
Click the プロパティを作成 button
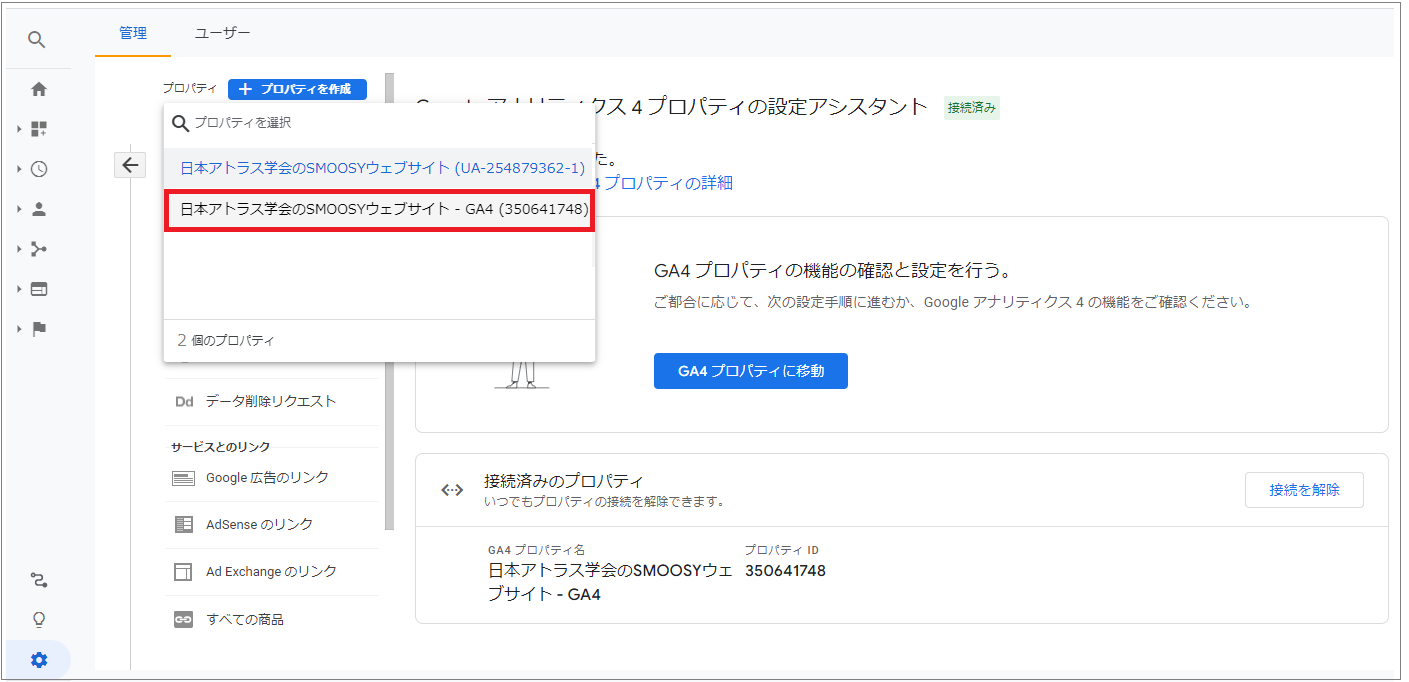(297, 89)
